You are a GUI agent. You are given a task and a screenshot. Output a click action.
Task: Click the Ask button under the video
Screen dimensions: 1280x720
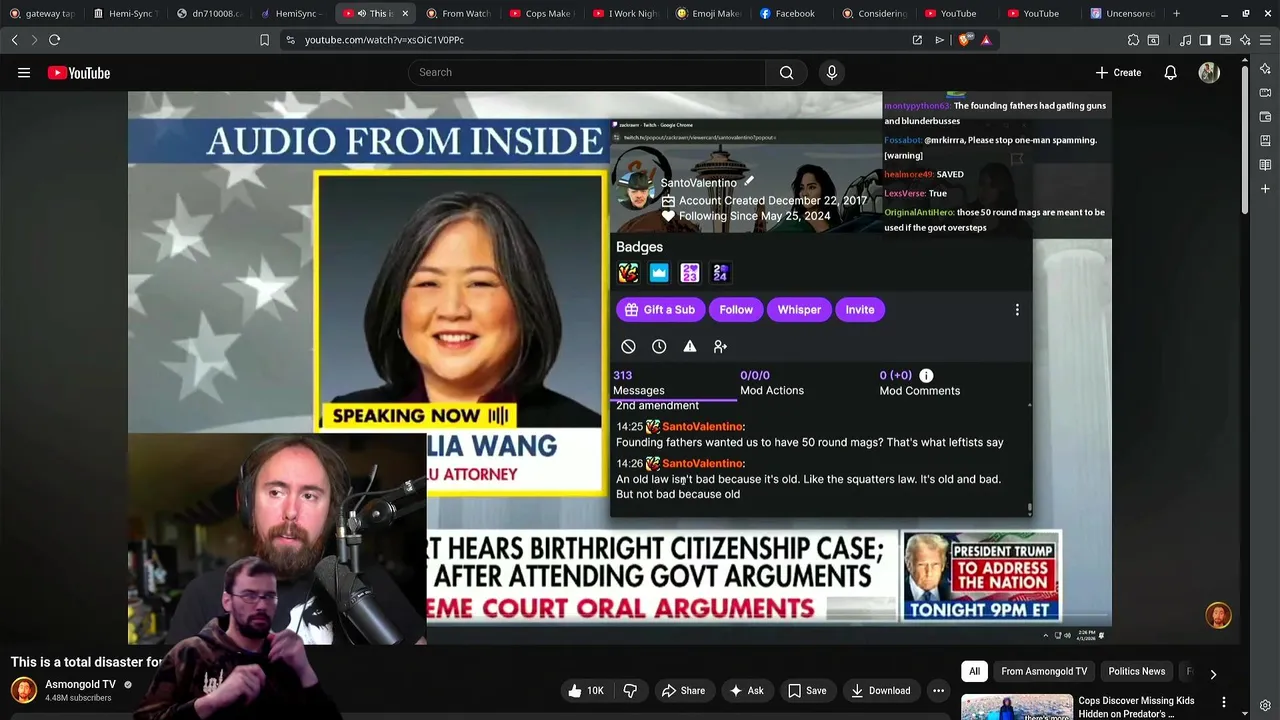coord(746,690)
